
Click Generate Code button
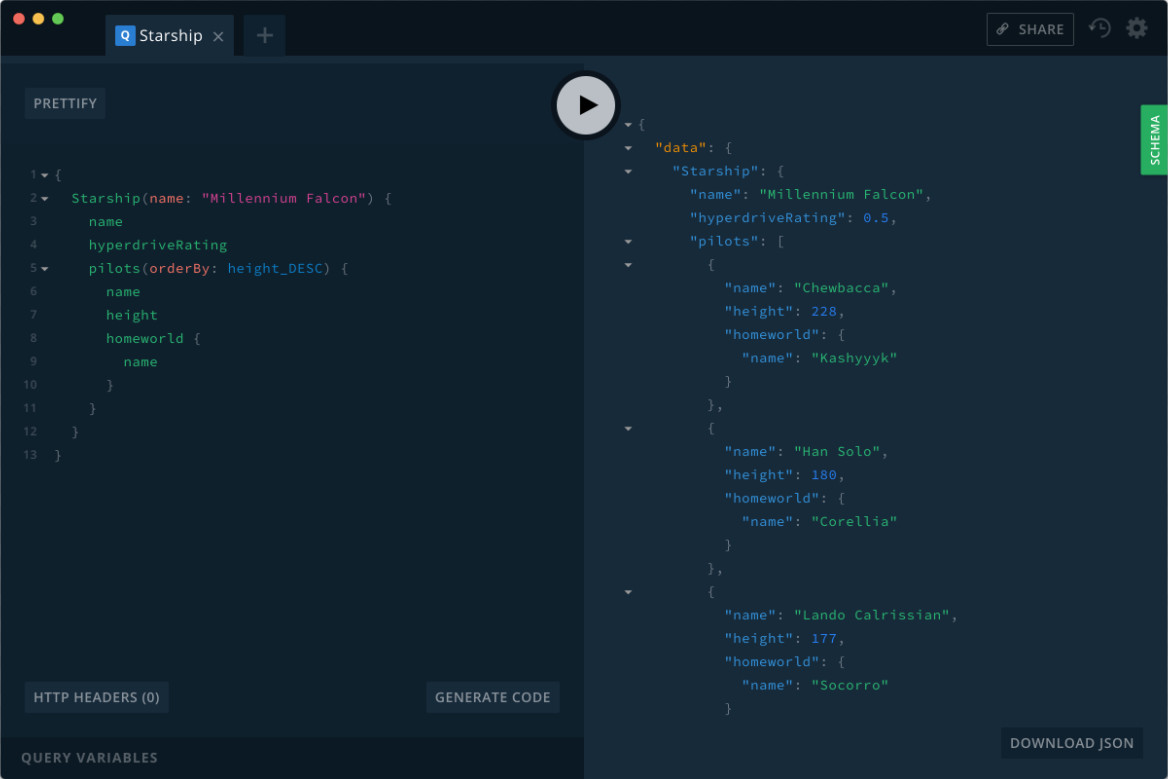point(492,697)
